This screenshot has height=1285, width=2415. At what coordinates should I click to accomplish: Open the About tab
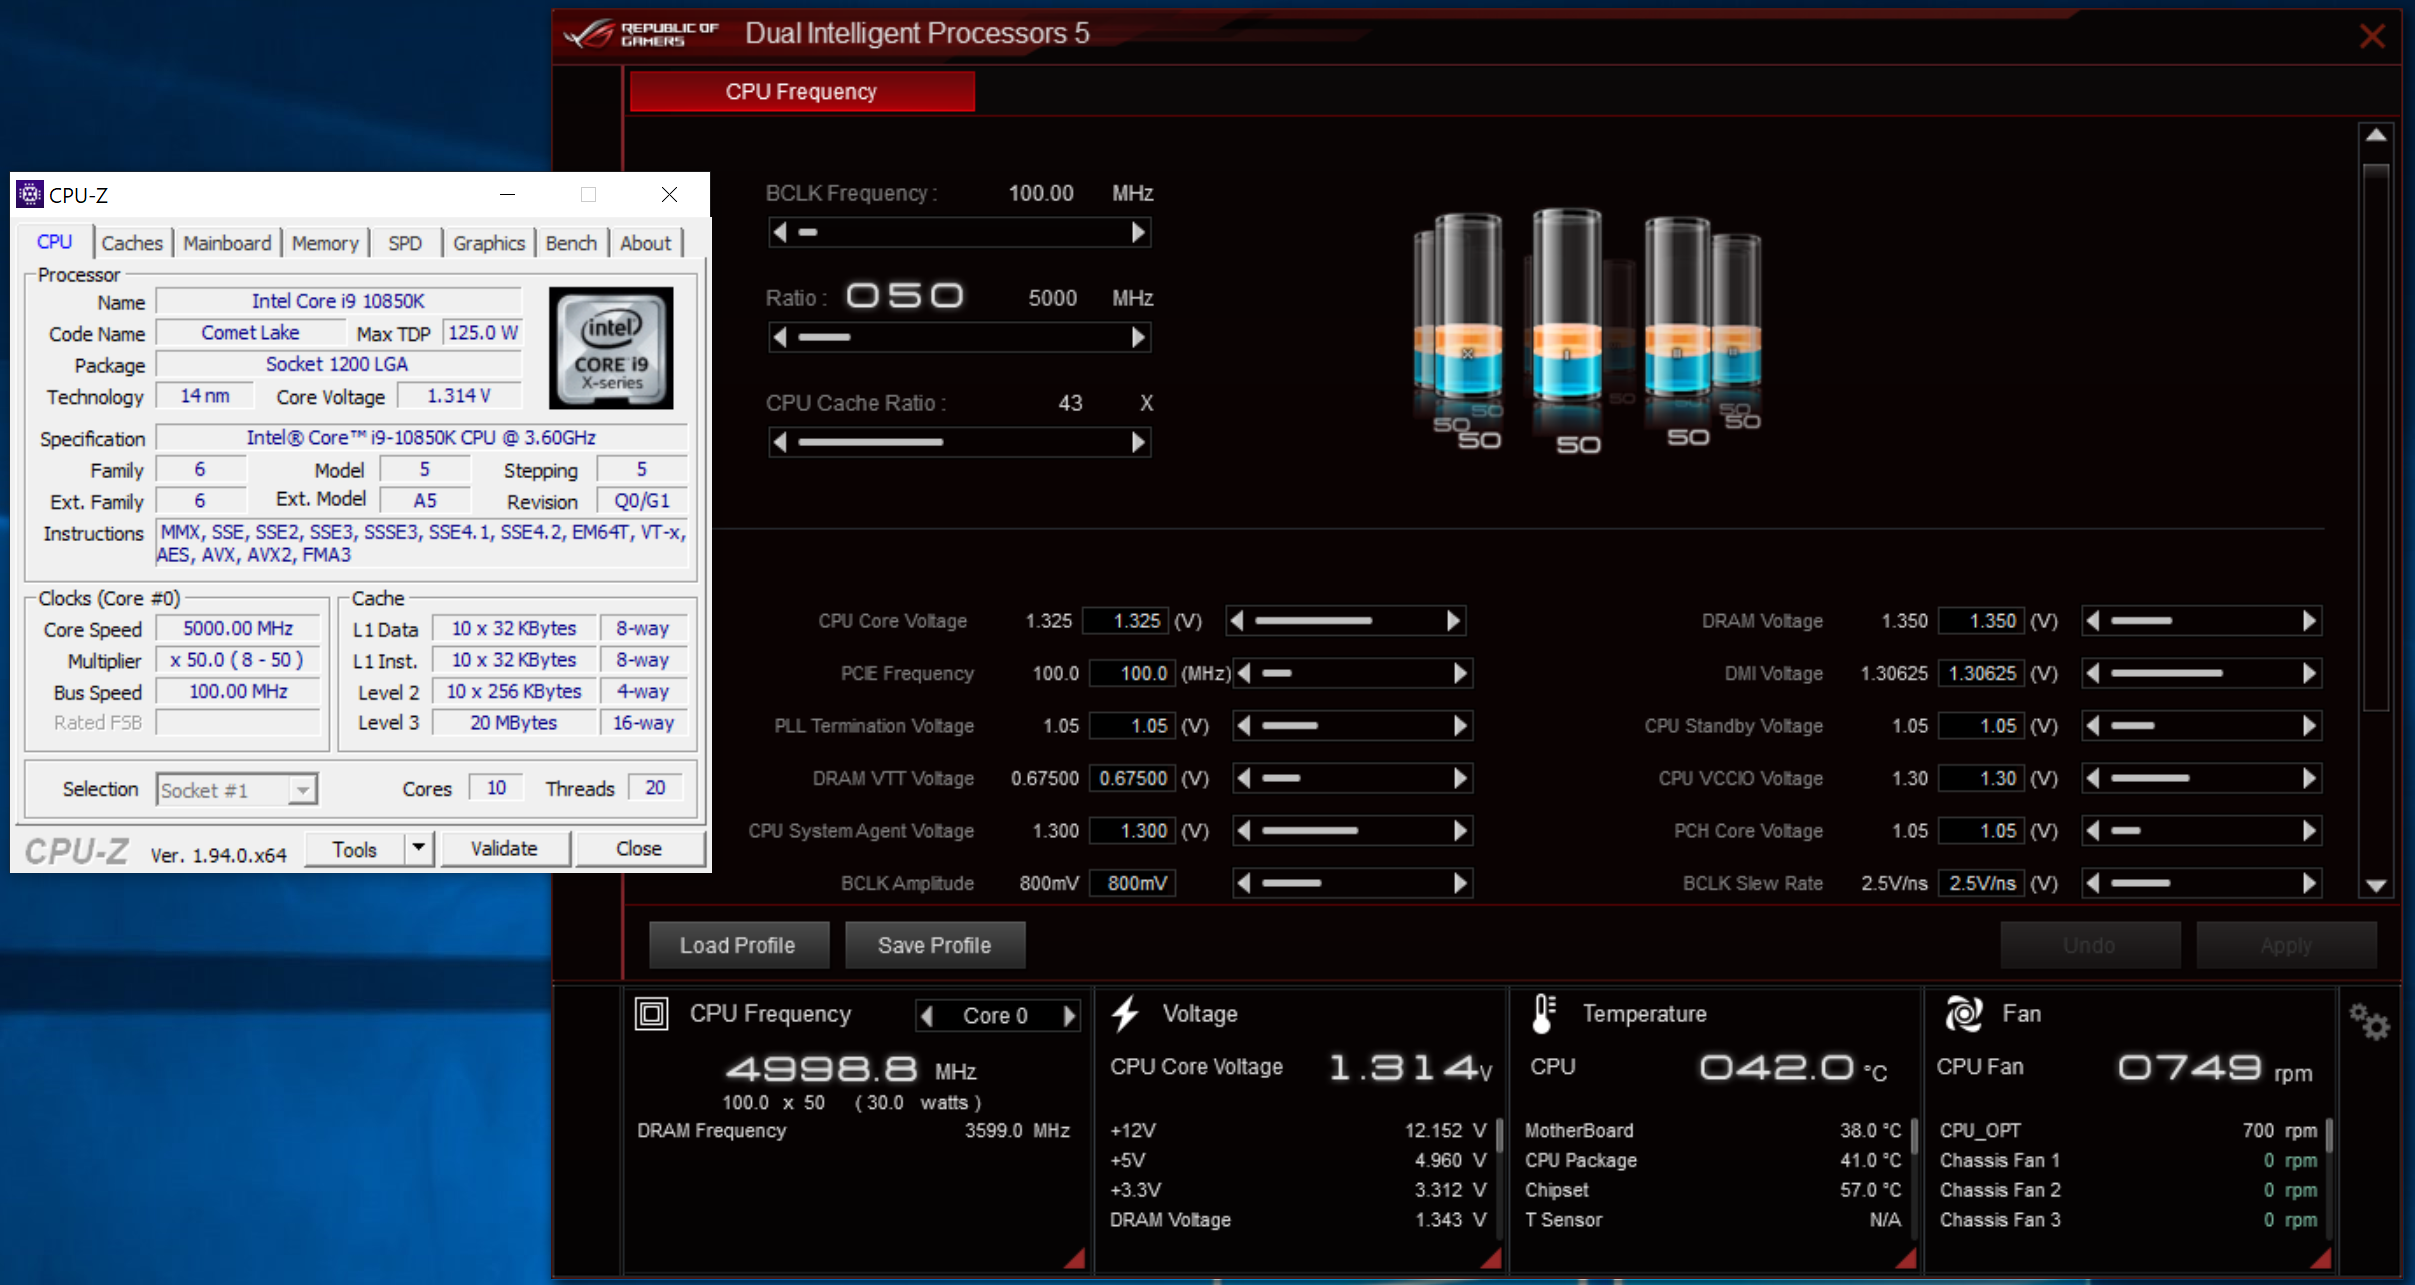pyautogui.click(x=646, y=243)
